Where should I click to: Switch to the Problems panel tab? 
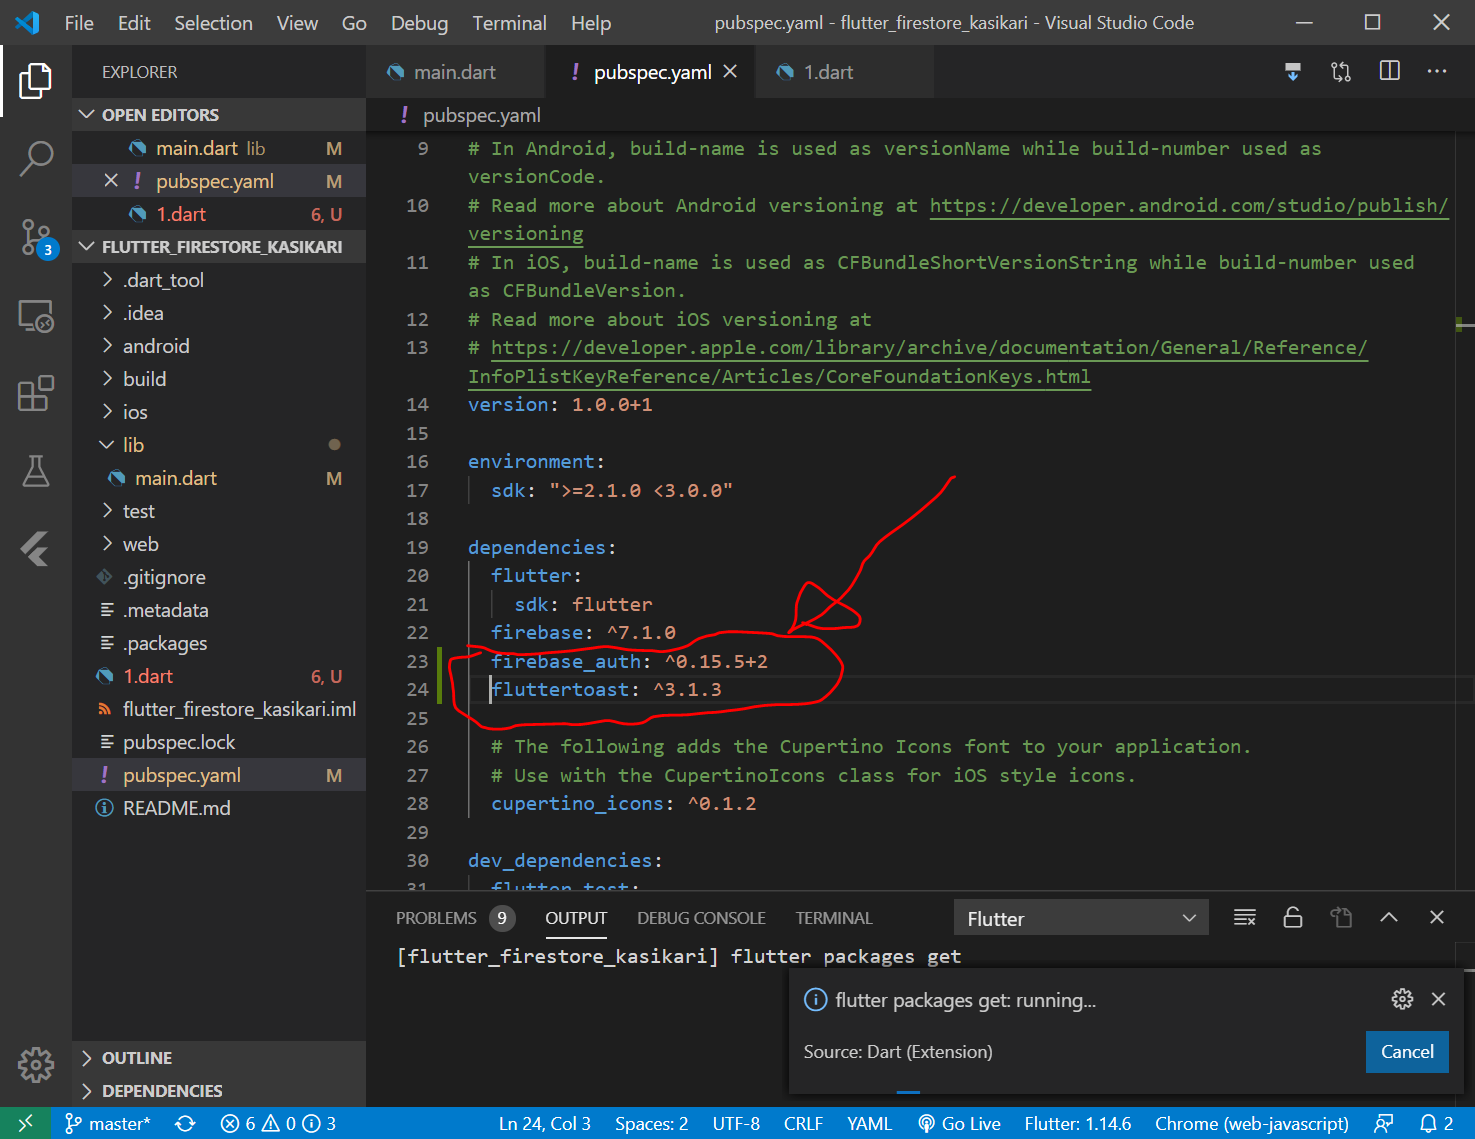coord(455,918)
